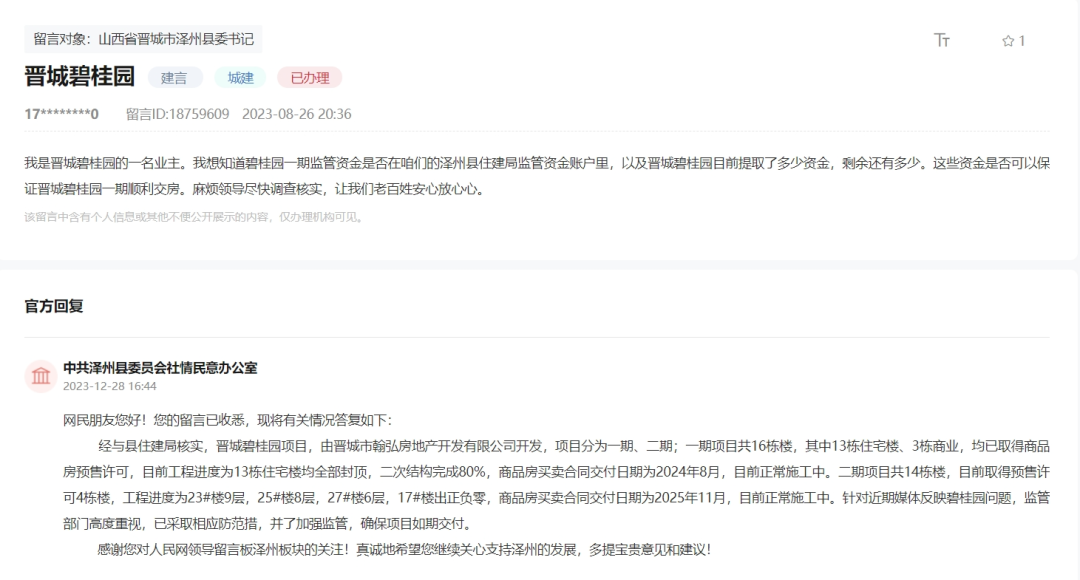Click the post date 2023-08-26 20:36

[x=297, y=114]
